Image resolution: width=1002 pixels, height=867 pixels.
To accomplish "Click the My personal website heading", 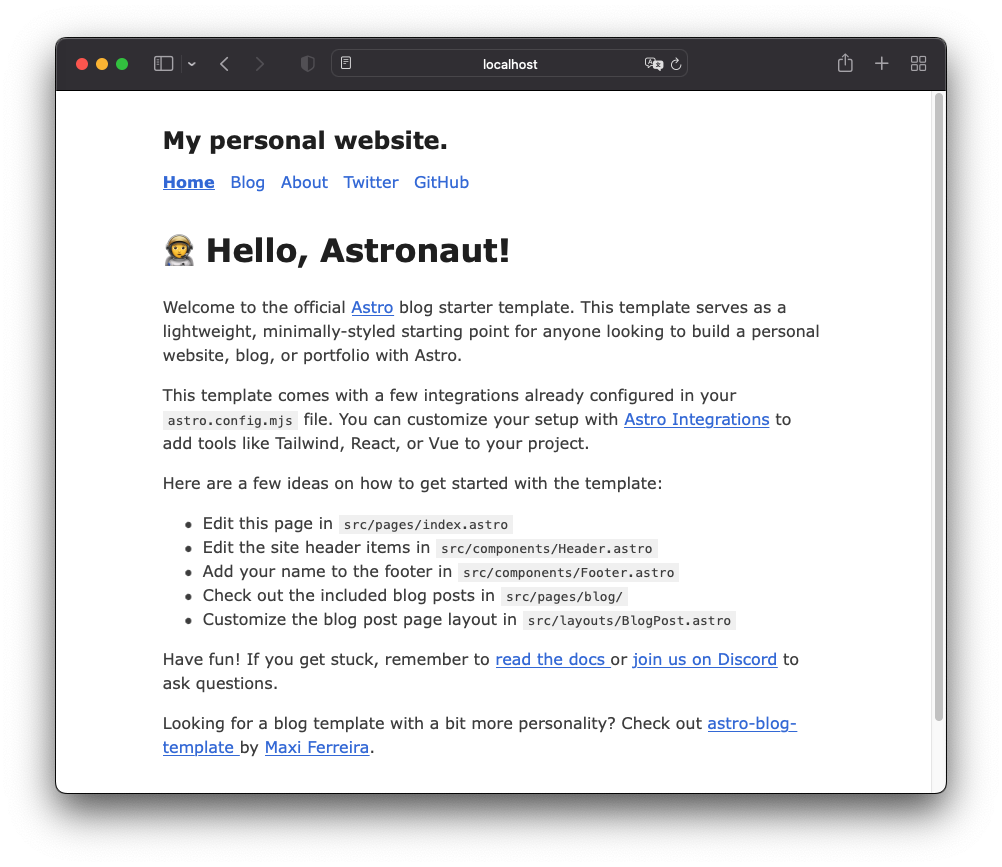I will (x=305, y=141).
